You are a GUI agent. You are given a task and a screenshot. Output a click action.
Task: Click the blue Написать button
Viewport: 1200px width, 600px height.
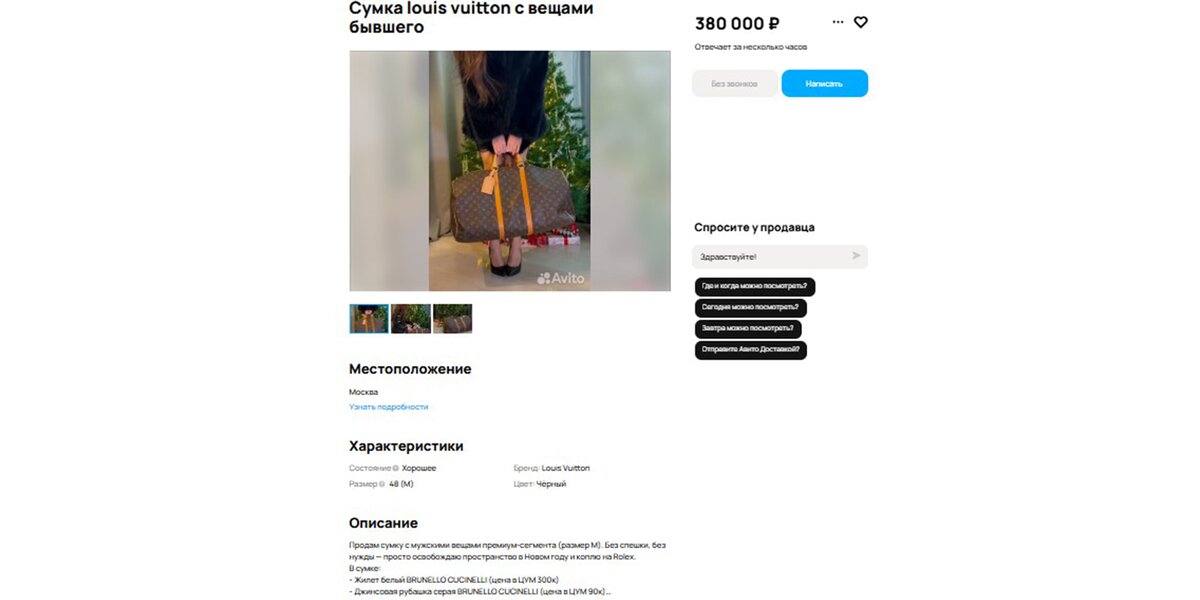(x=824, y=84)
